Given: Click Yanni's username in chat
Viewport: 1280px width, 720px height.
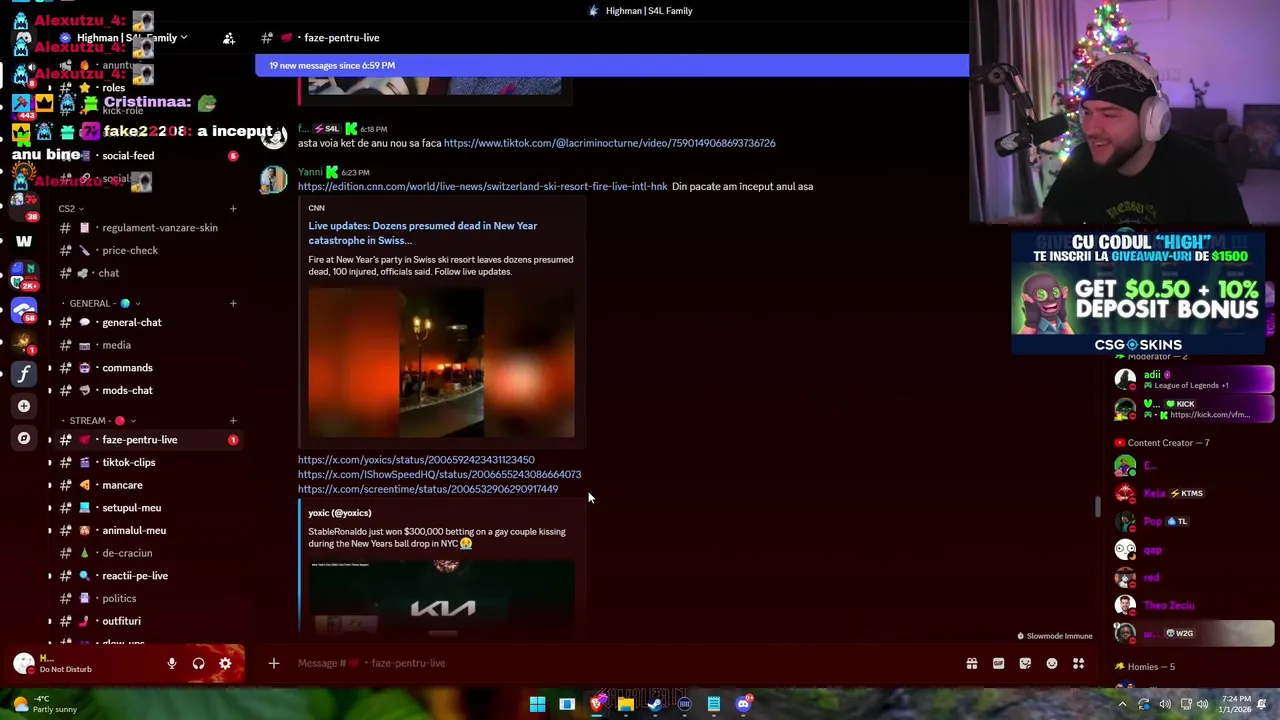Looking at the screenshot, I should pyautogui.click(x=310, y=172).
